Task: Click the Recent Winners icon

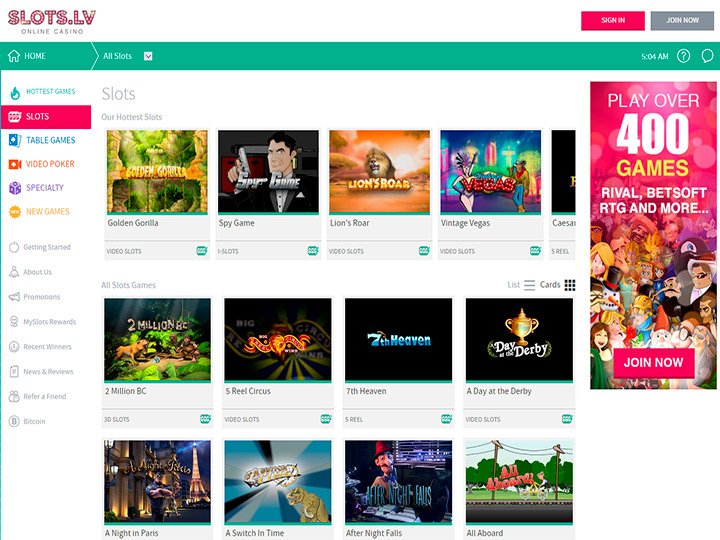Action: click(x=14, y=346)
